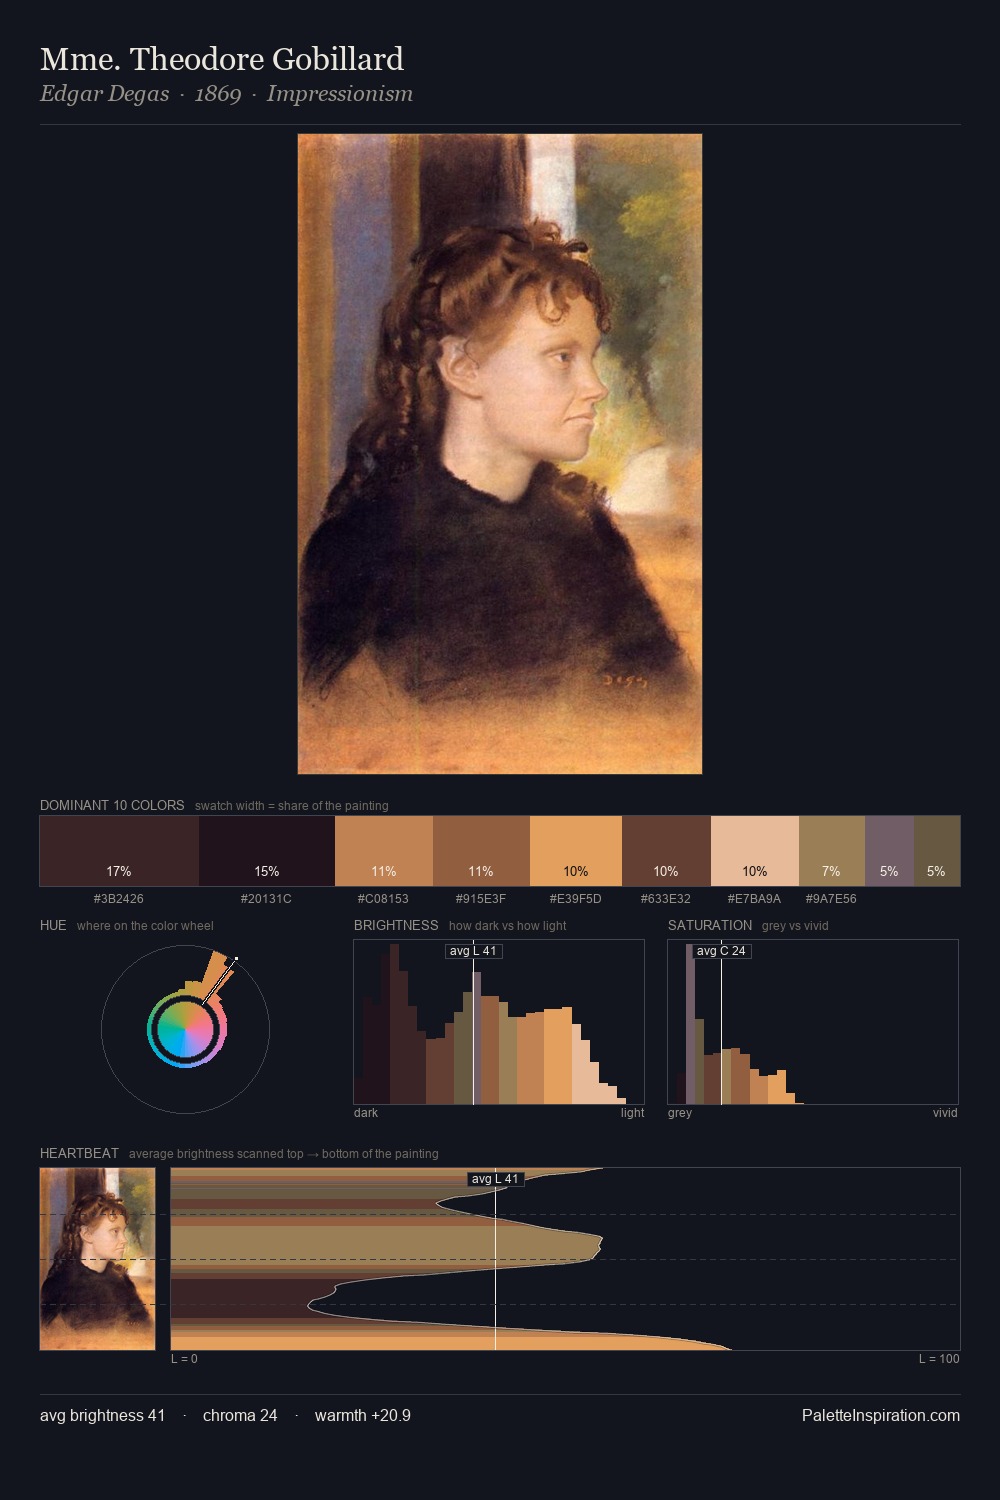Viewport: 1000px width, 1500px height.
Task: Pick the 11% swatch #C08153
Action: pos(384,851)
